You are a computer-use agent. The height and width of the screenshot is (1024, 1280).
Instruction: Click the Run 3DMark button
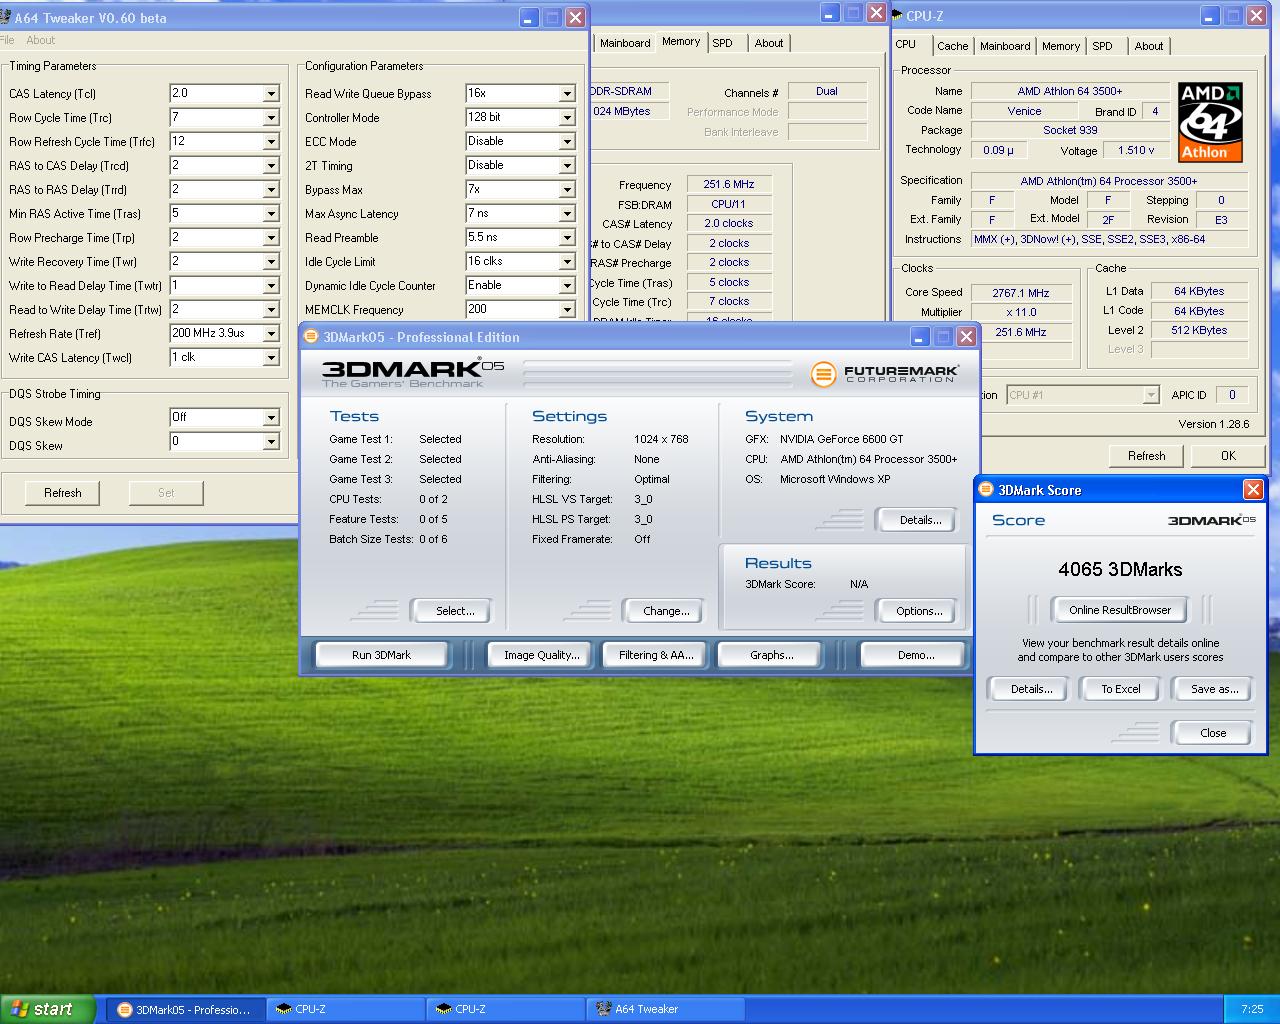coord(381,655)
